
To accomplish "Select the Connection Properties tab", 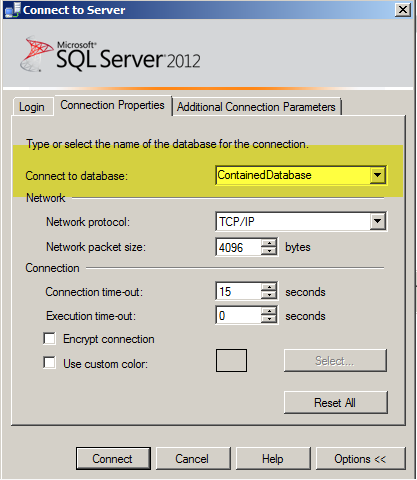I will 113,105.
